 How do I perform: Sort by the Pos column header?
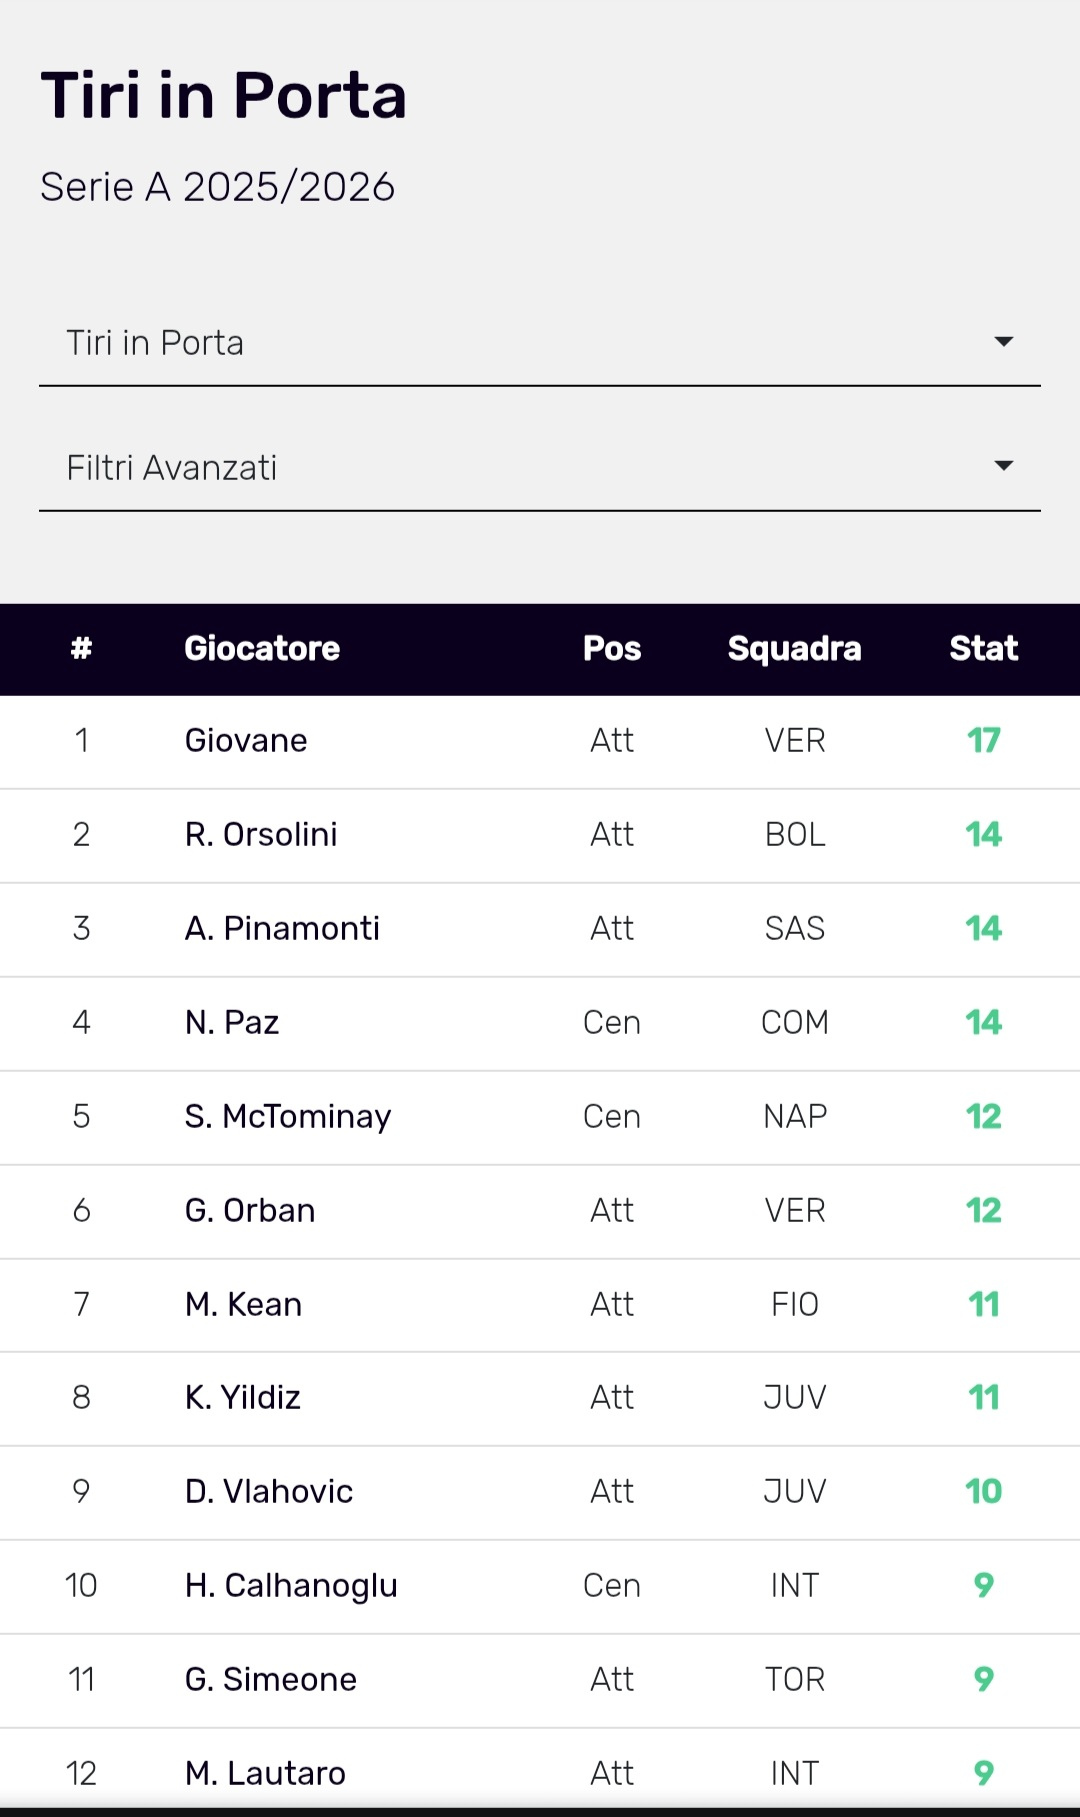click(x=612, y=648)
